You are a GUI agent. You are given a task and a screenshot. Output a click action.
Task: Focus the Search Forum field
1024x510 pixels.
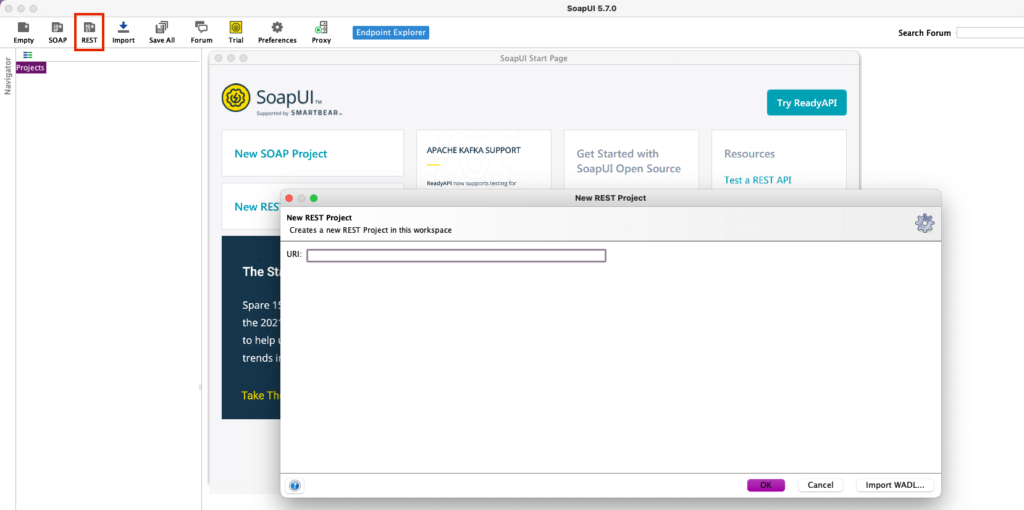[x=989, y=33]
